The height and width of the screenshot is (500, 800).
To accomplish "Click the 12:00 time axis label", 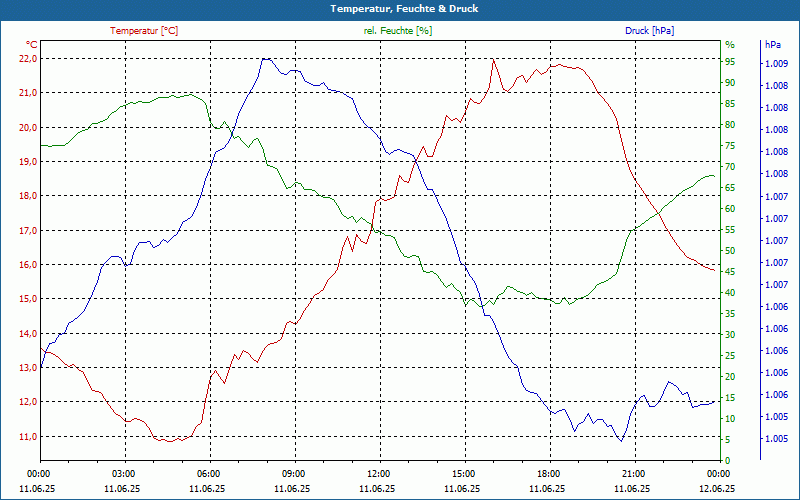I will coord(378,473).
